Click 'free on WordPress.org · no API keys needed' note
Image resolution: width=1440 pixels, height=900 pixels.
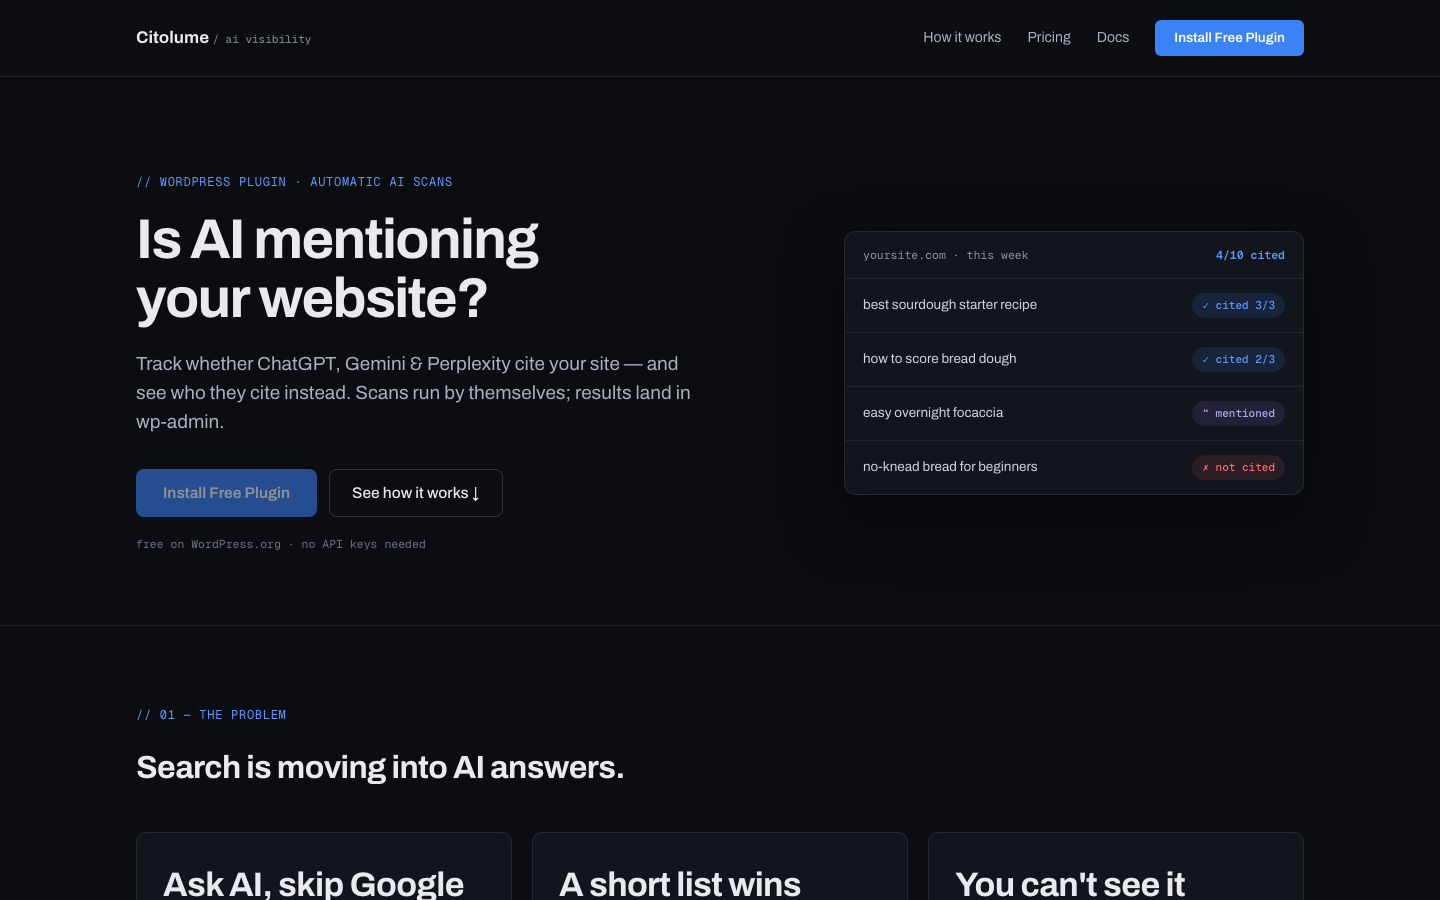click(x=281, y=544)
